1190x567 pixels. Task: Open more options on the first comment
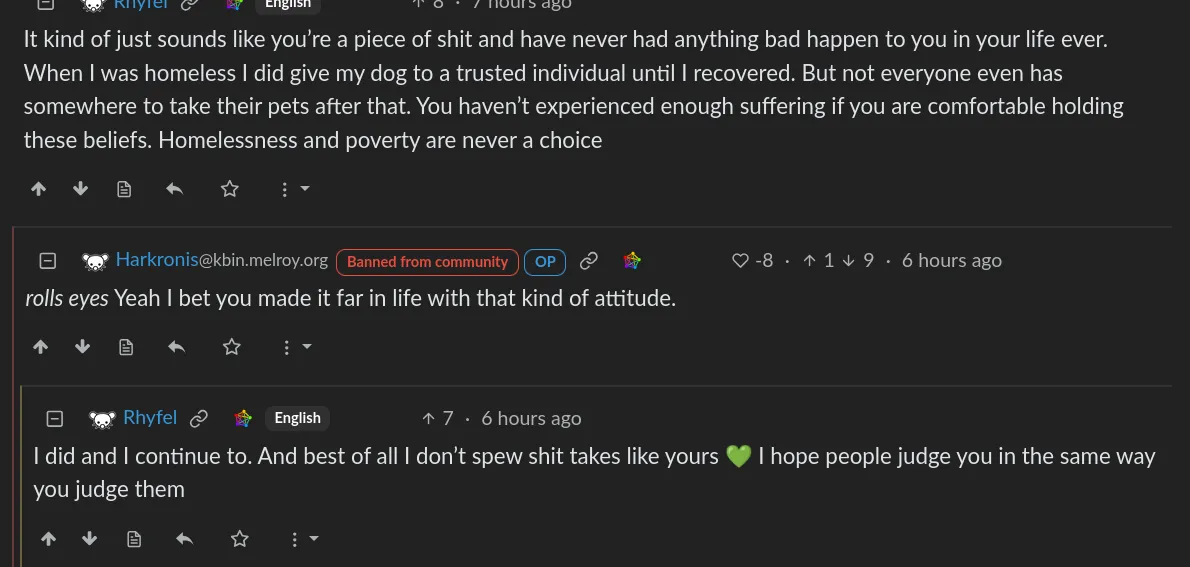click(293, 189)
